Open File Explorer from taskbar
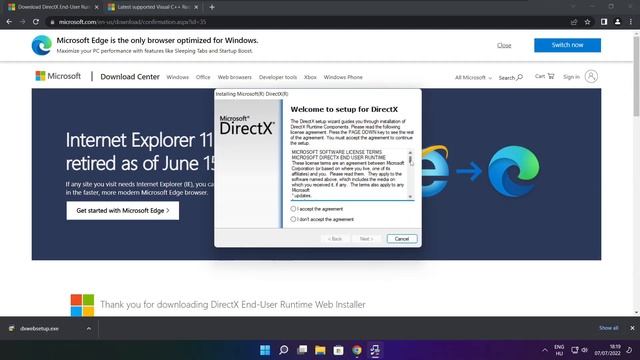Screen dimensions: 640x360 point(320,350)
